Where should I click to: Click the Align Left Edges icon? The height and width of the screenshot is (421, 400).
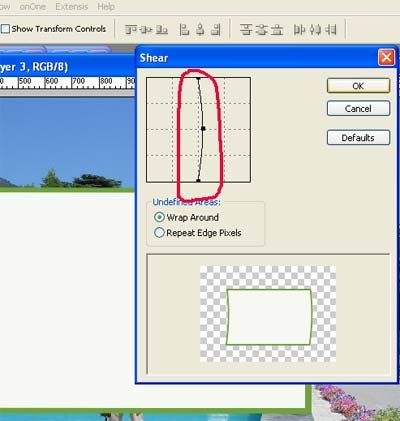tap(184, 30)
